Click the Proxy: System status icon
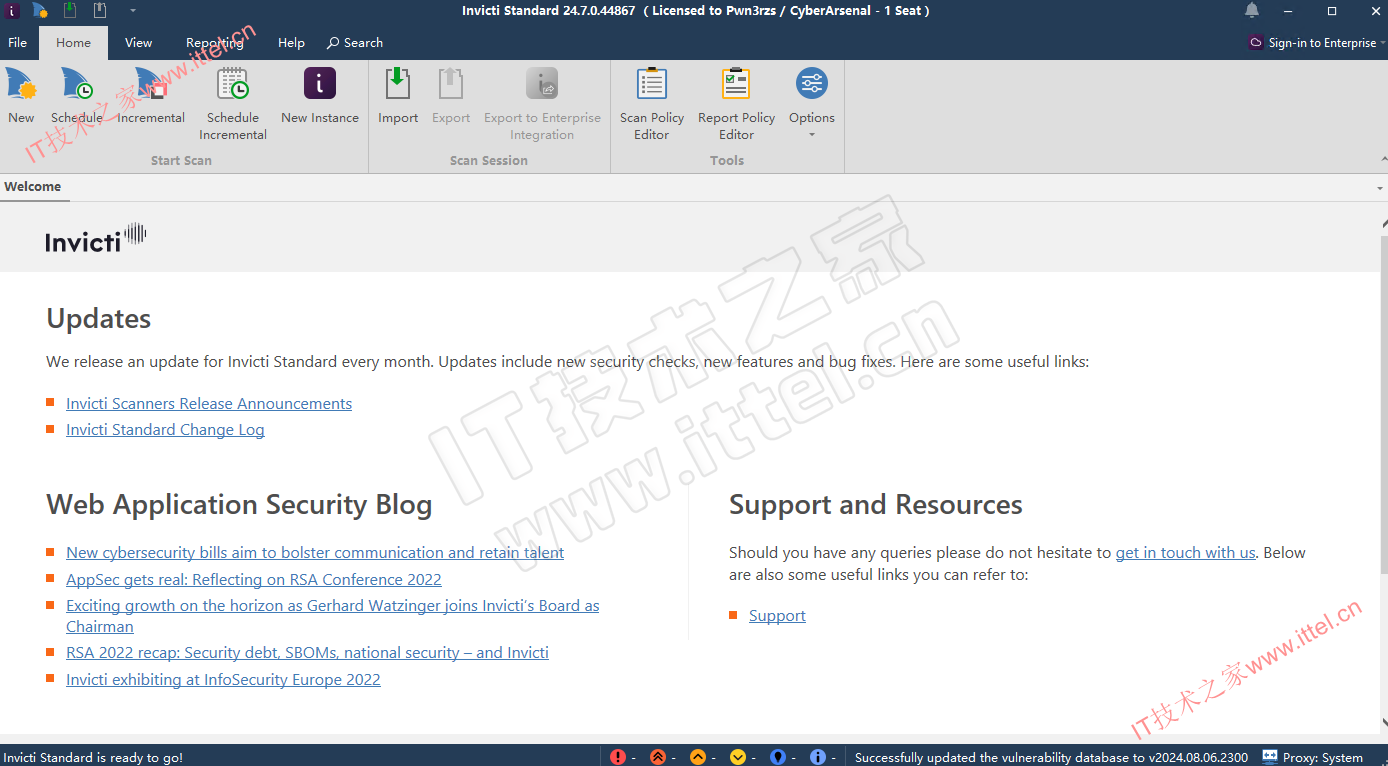1388x766 pixels. tap(1270, 757)
